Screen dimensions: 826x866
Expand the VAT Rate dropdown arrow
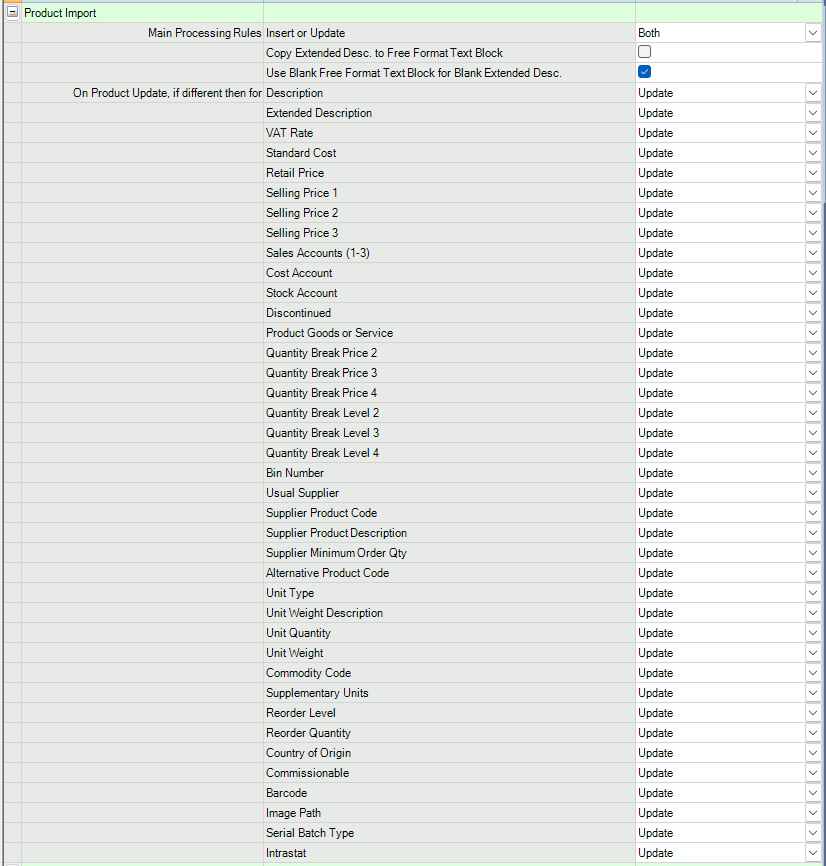click(812, 133)
